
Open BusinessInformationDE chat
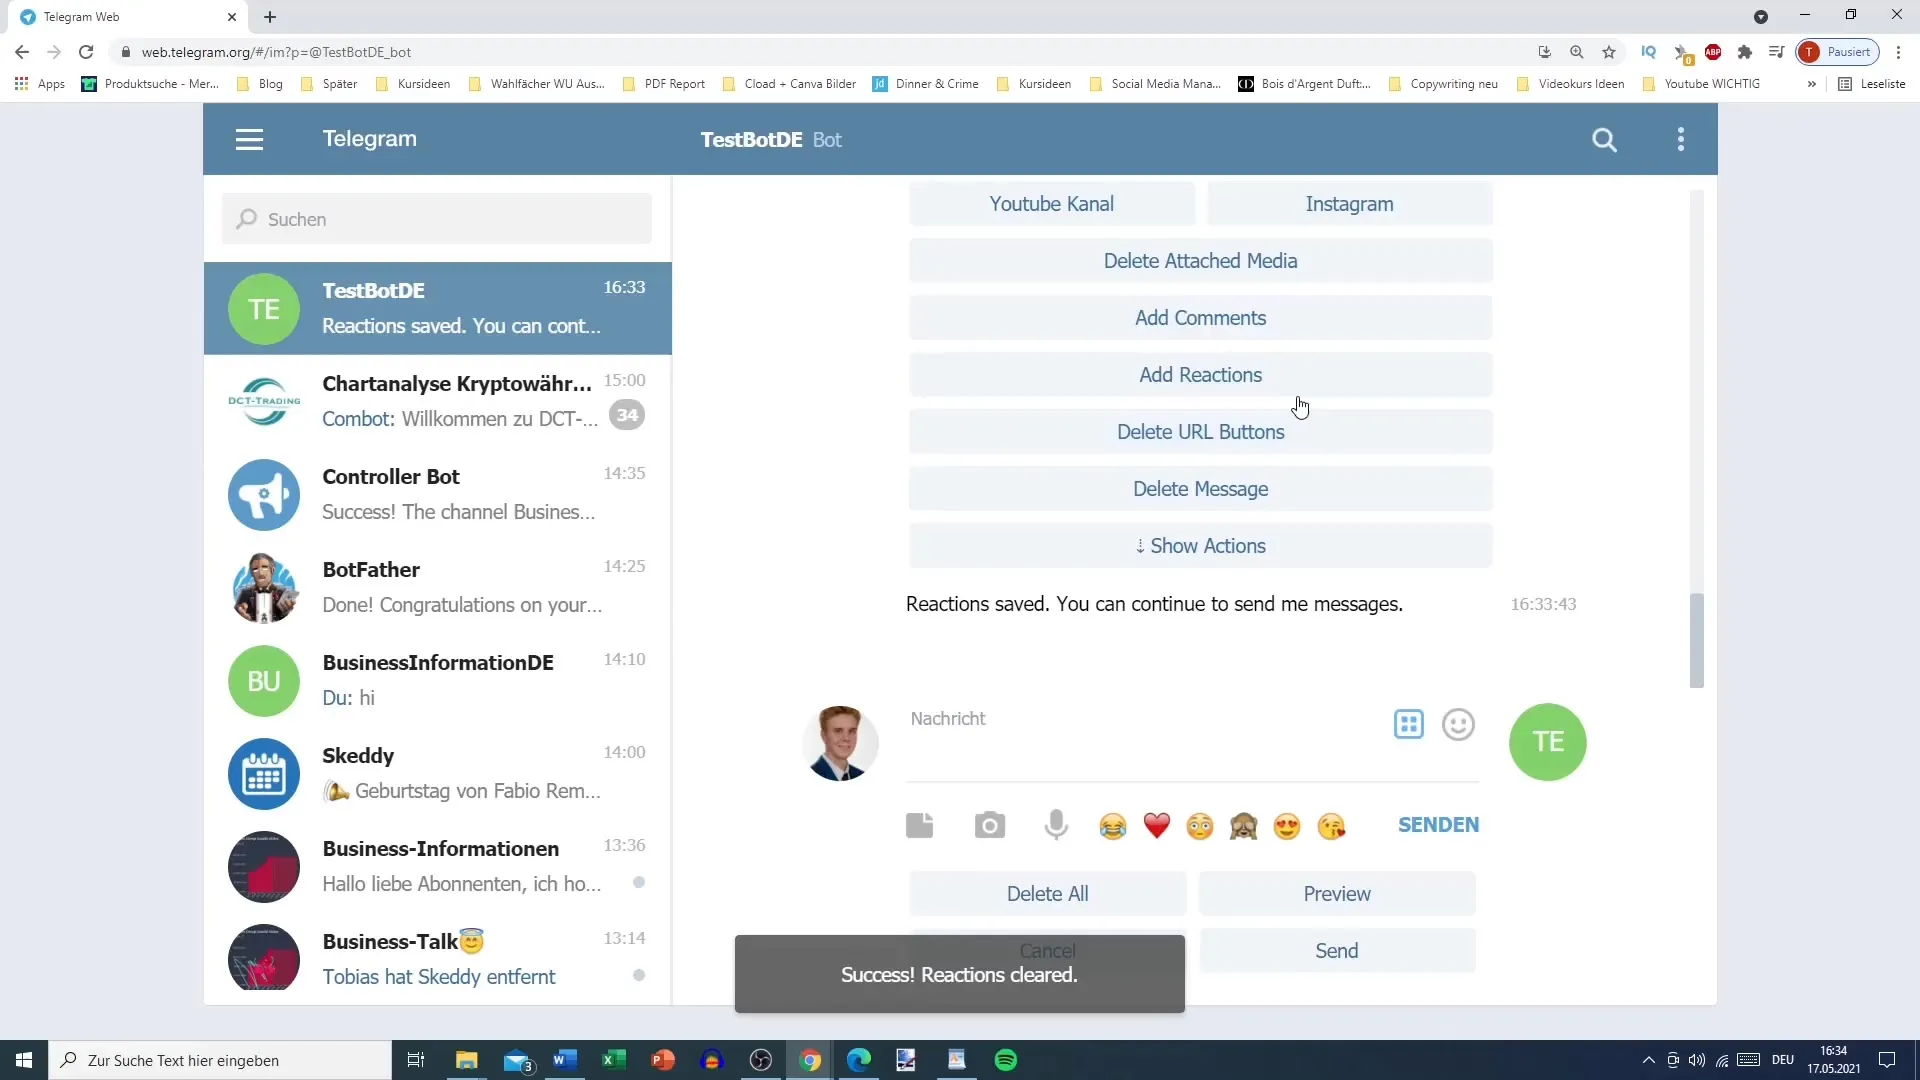tap(438, 679)
